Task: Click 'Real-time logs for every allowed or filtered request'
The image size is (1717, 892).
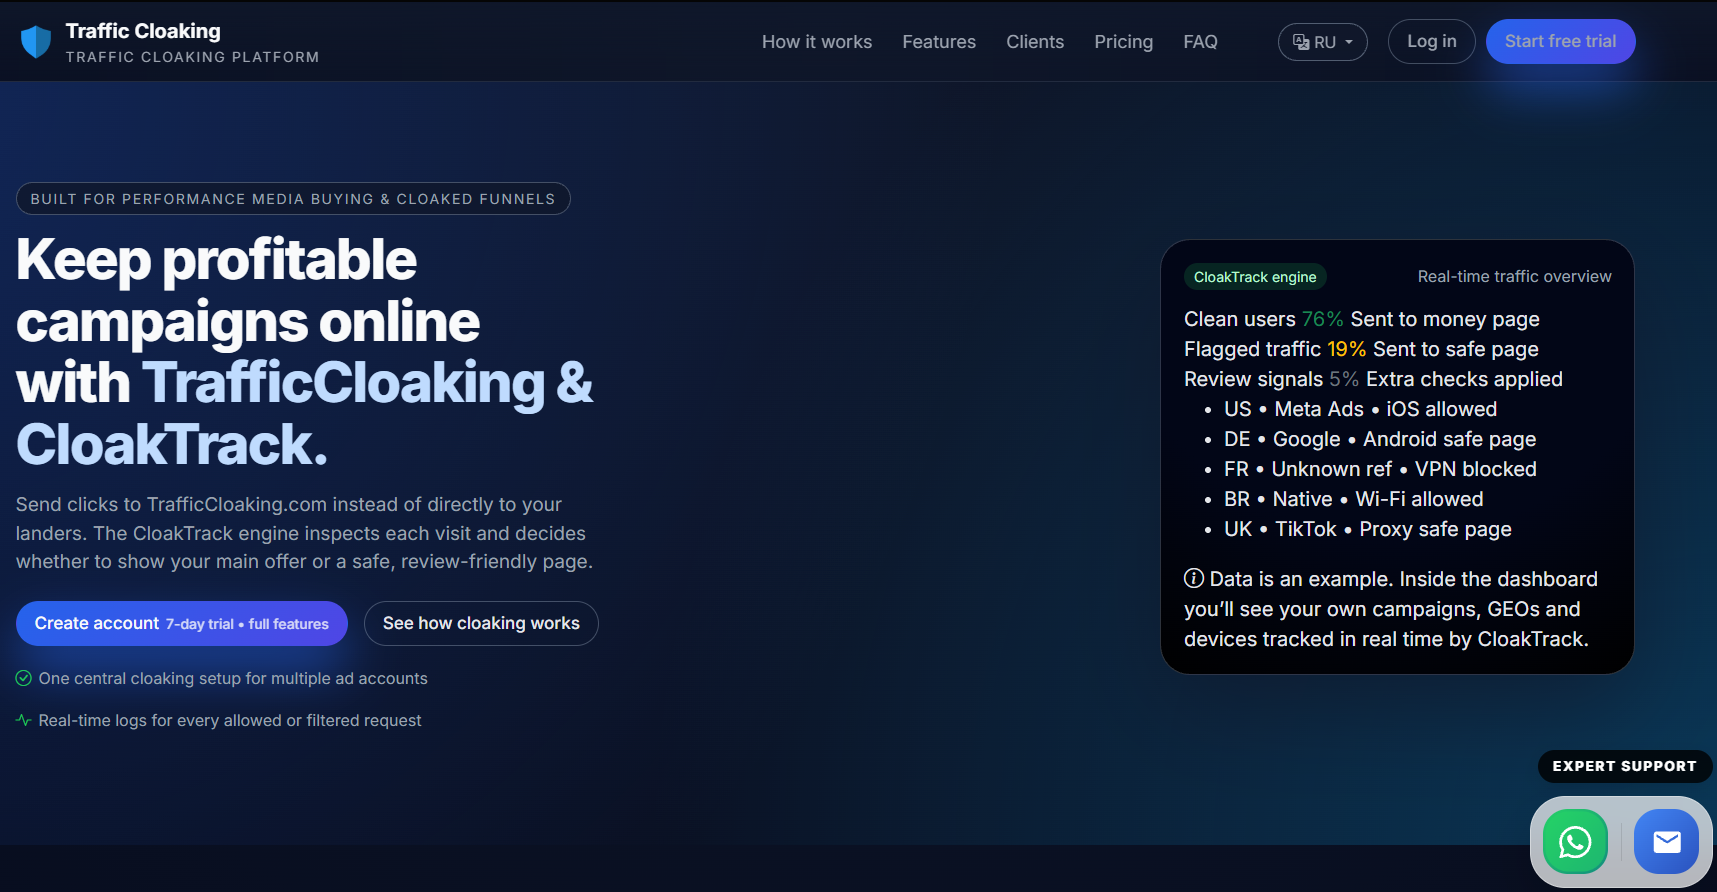Action: pos(230,720)
